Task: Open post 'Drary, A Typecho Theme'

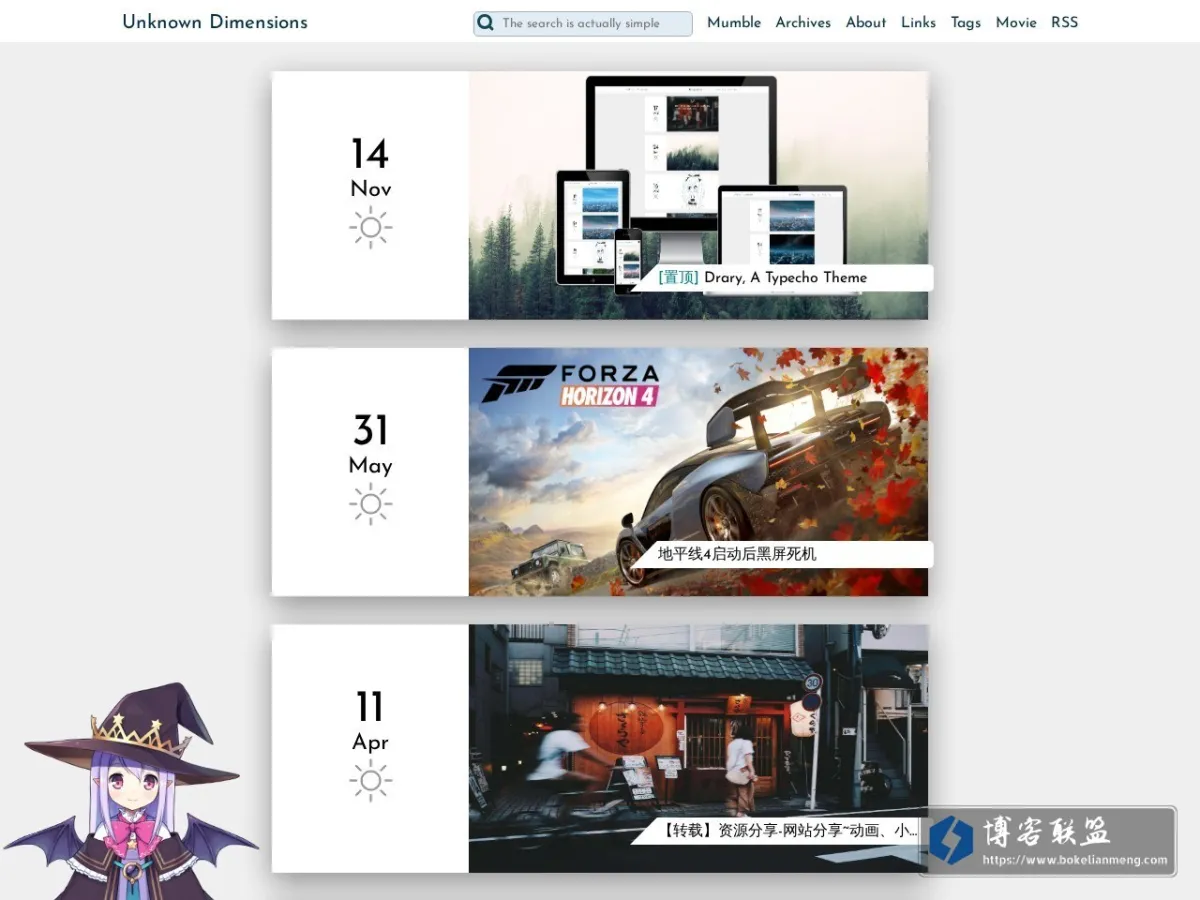Action: pos(785,278)
